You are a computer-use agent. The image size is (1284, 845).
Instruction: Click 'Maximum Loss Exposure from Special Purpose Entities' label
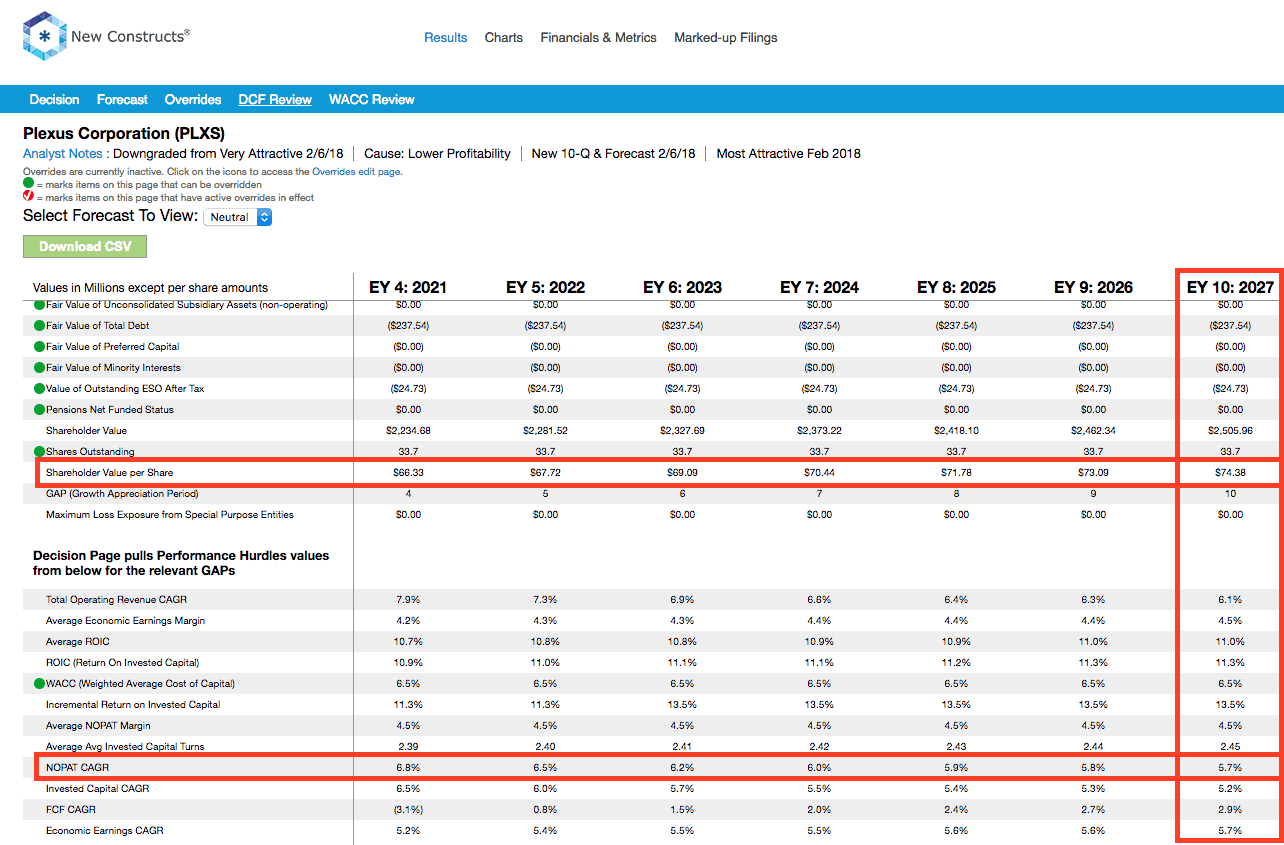169,514
